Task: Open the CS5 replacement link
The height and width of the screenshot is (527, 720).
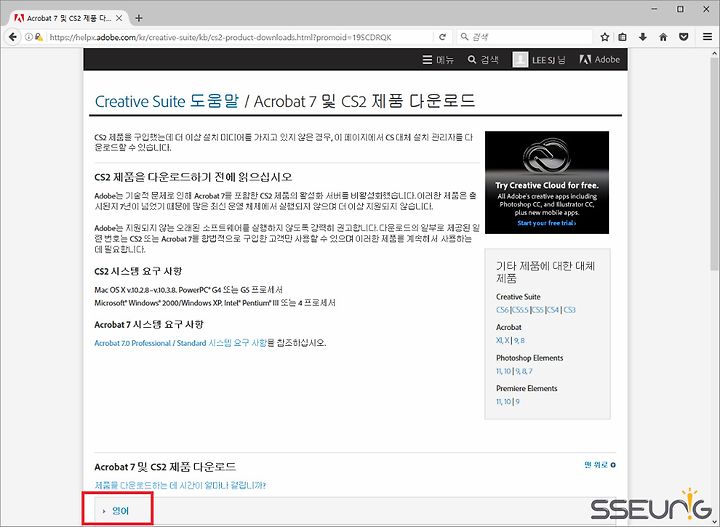Action: click(538, 310)
